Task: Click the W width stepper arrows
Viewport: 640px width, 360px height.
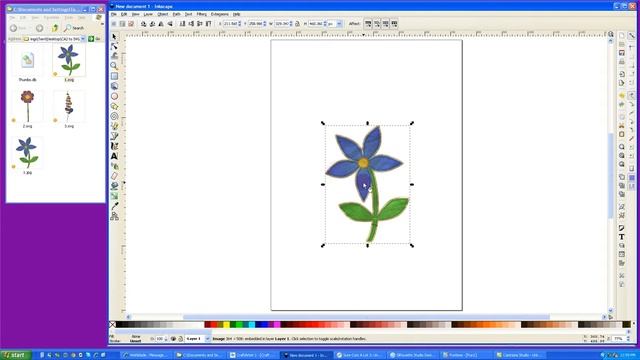Action: pyautogui.click(x=291, y=24)
